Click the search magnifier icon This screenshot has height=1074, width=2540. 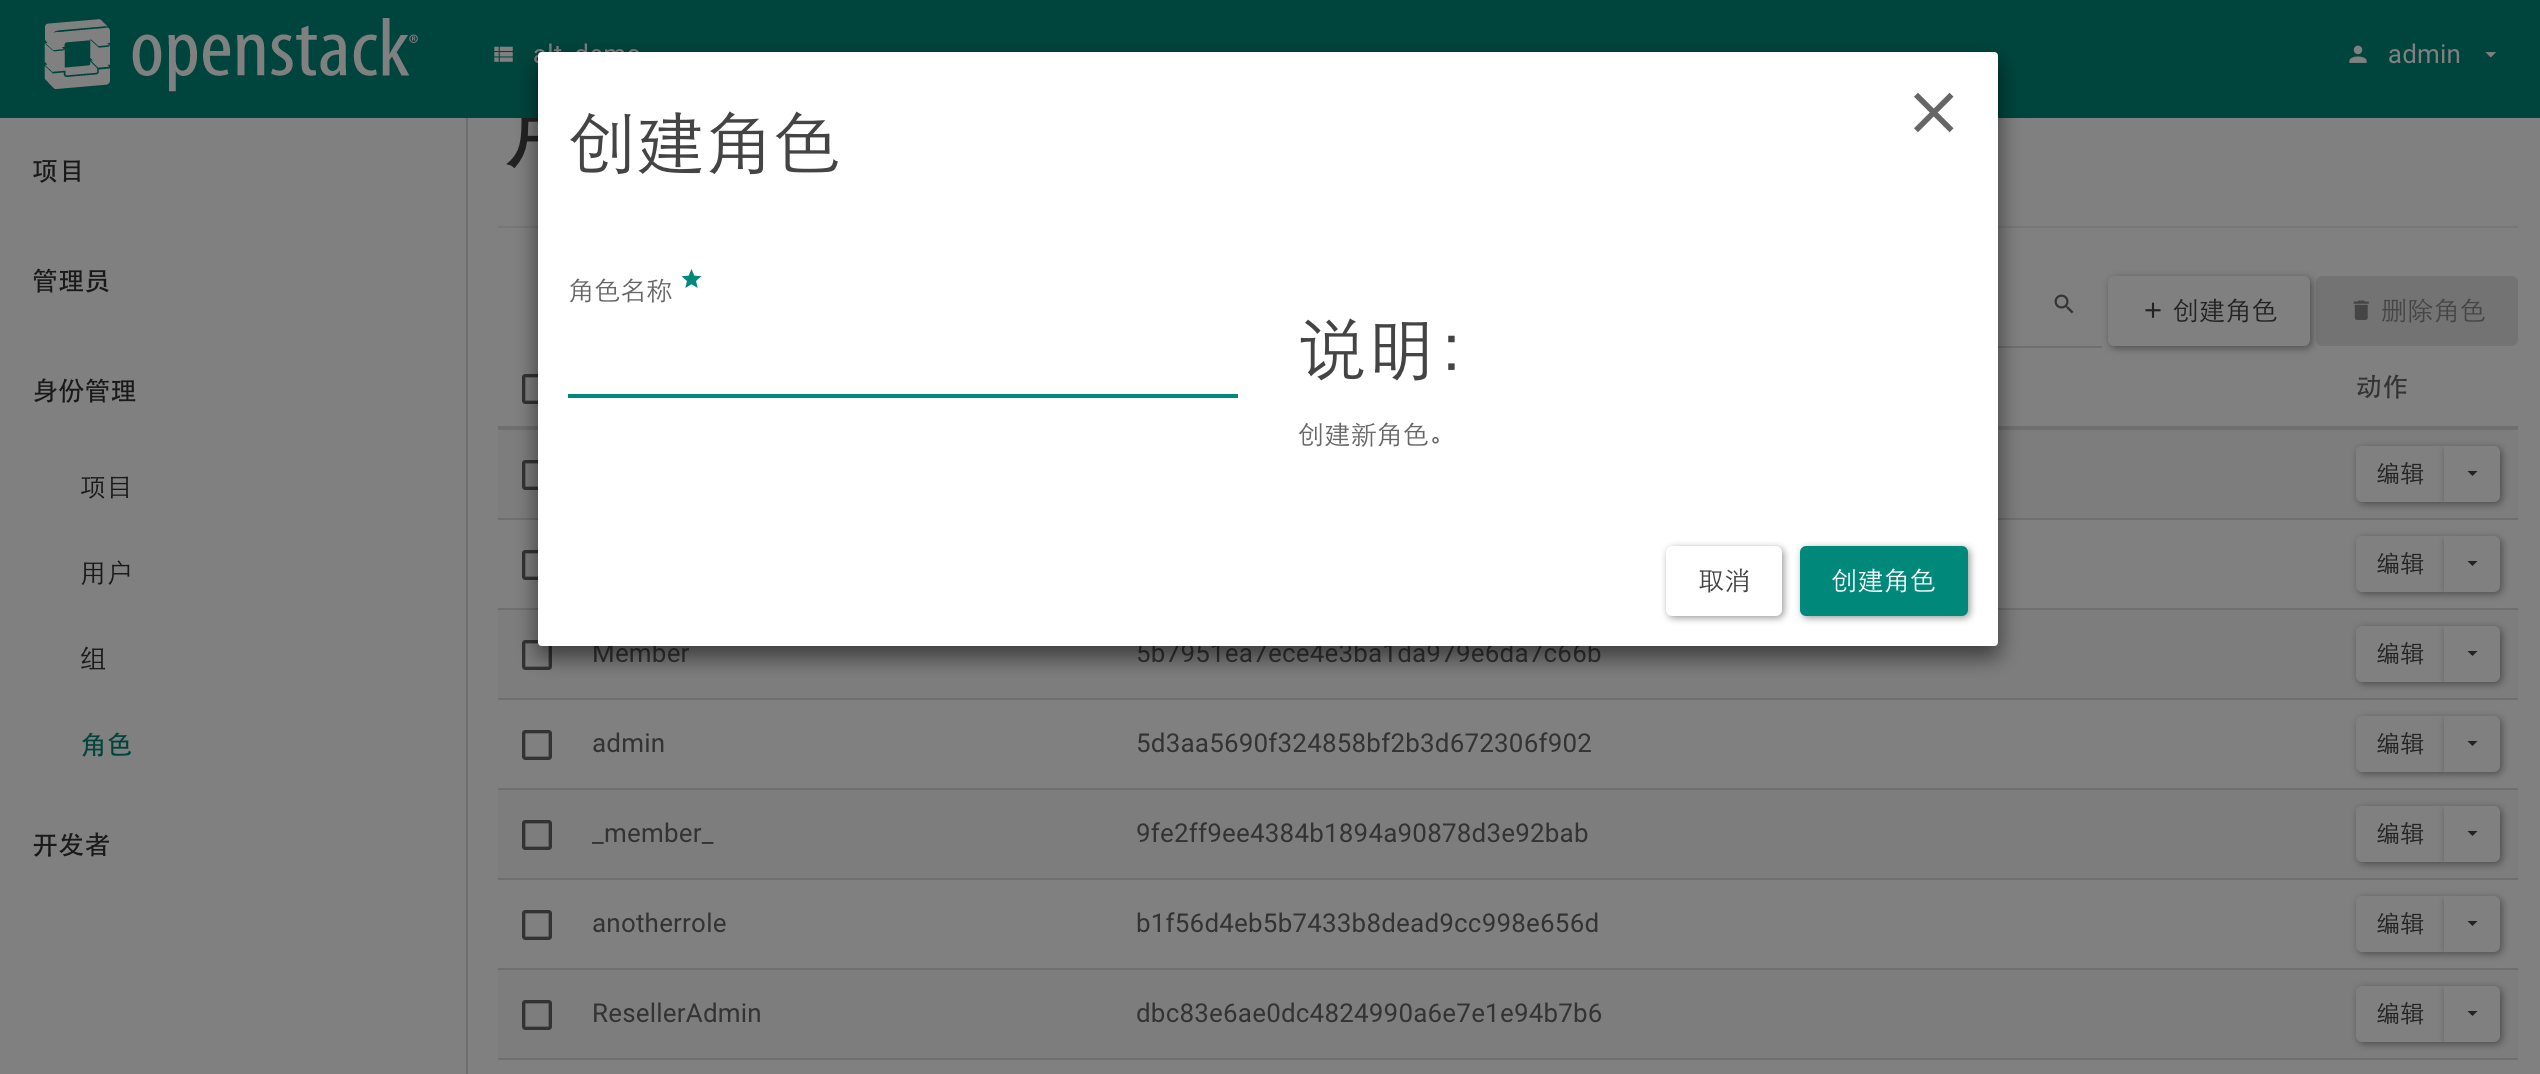tap(2063, 304)
